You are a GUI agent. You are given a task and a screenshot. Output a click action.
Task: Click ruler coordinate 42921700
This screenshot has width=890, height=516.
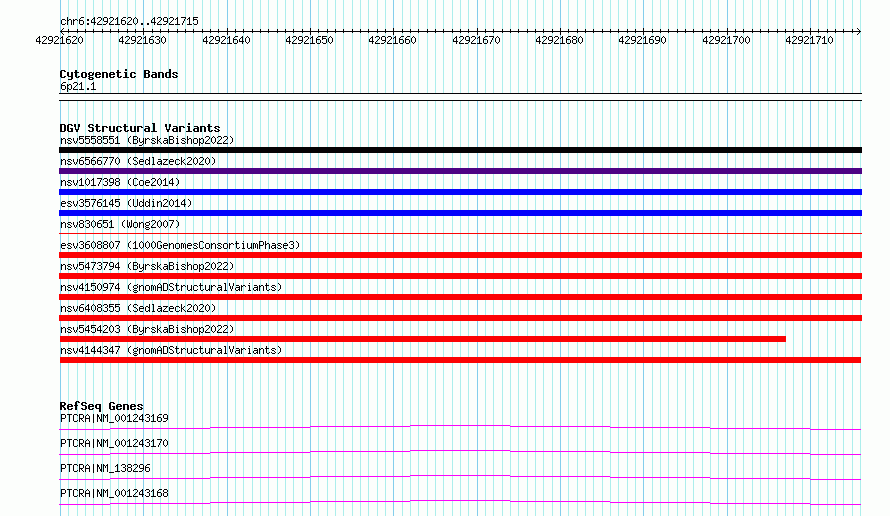726,40
